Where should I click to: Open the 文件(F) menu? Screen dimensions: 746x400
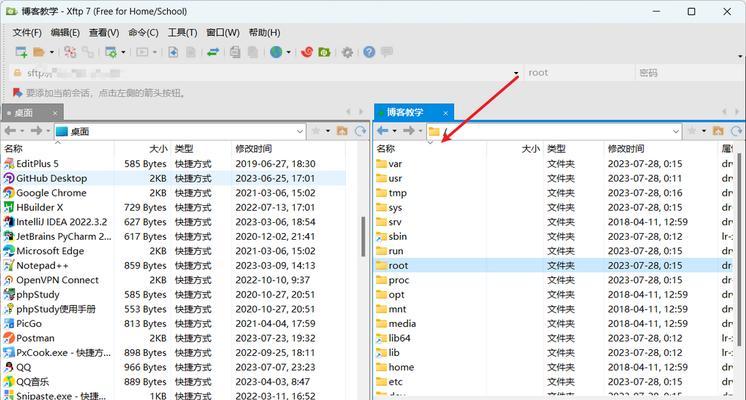tap(27, 32)
